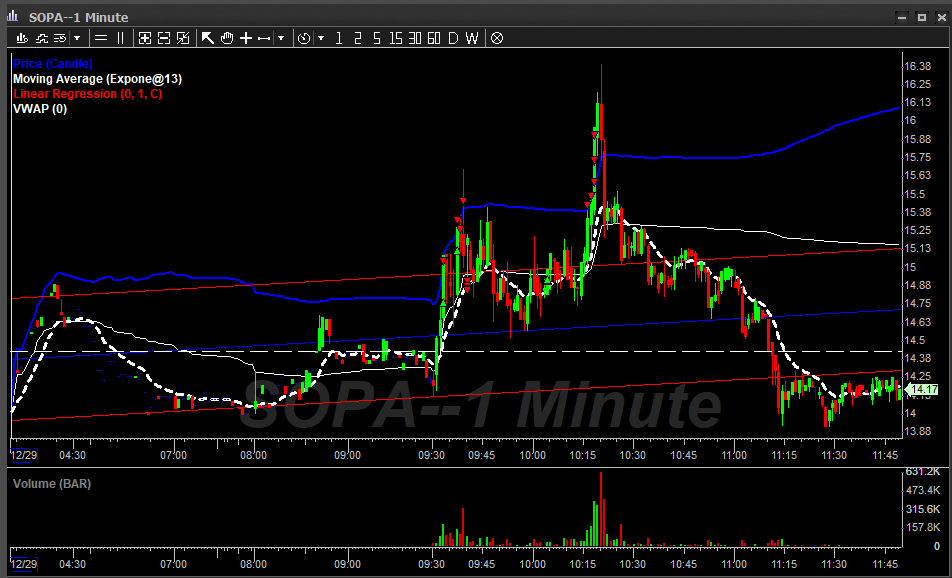Toggle the vertical lines tool
The image size is (952, 578).
119,38
